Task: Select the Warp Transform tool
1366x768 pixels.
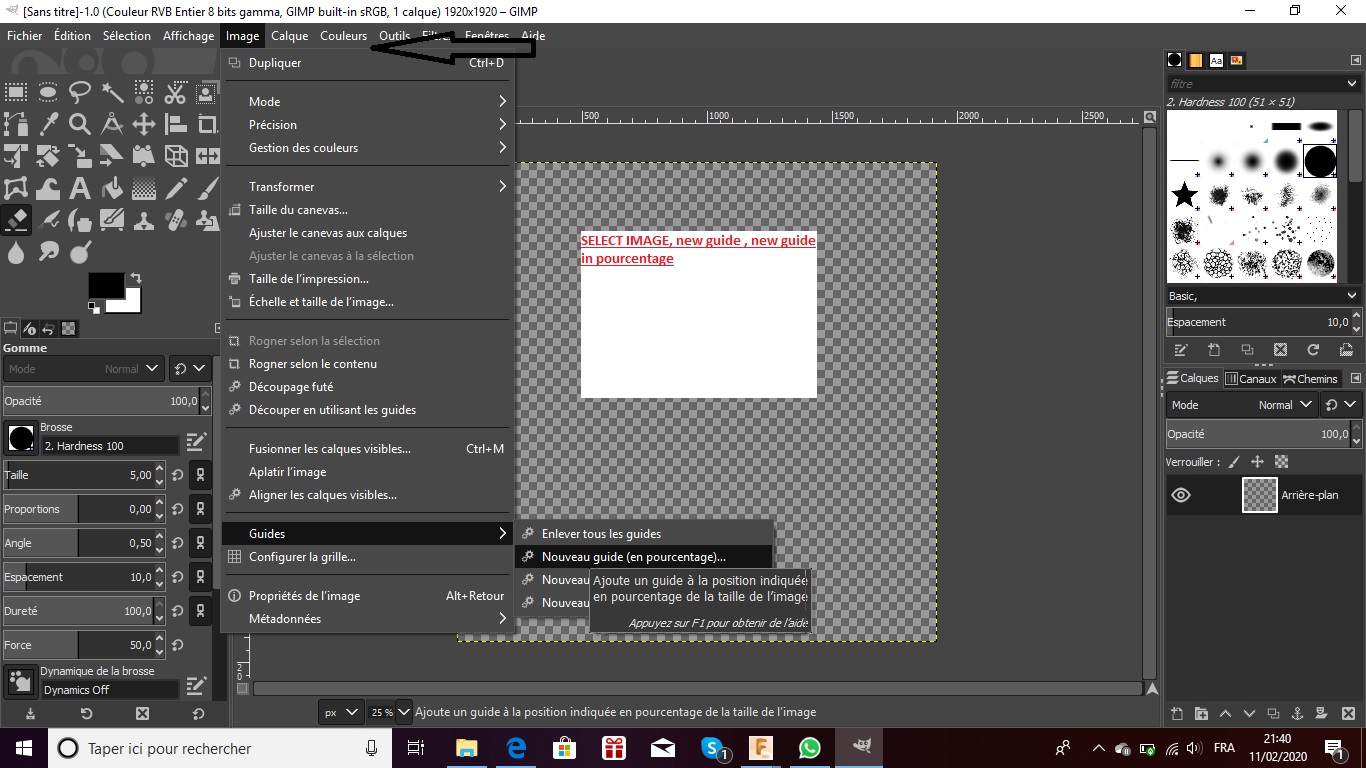Action: [48, 188]
